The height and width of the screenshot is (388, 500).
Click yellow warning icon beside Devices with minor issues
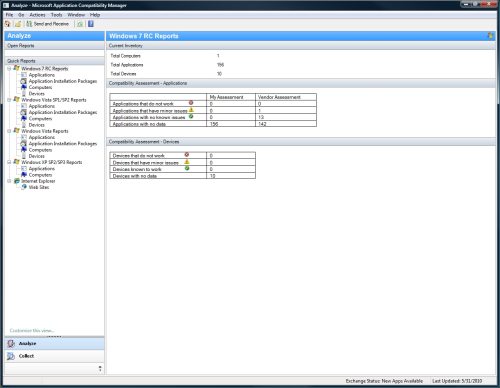click(187, 162)
